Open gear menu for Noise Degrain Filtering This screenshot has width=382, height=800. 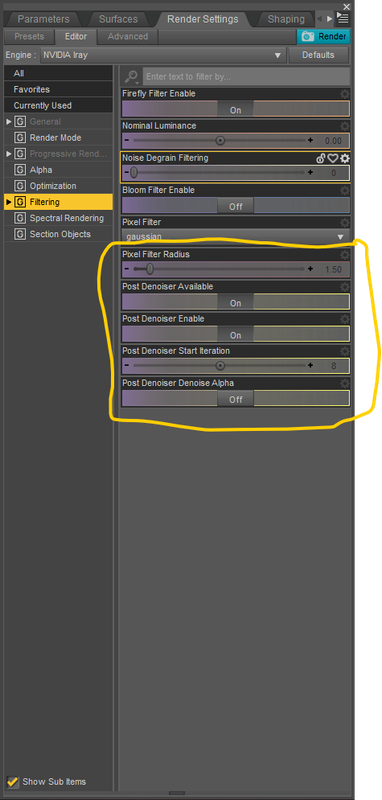point(345,158)
